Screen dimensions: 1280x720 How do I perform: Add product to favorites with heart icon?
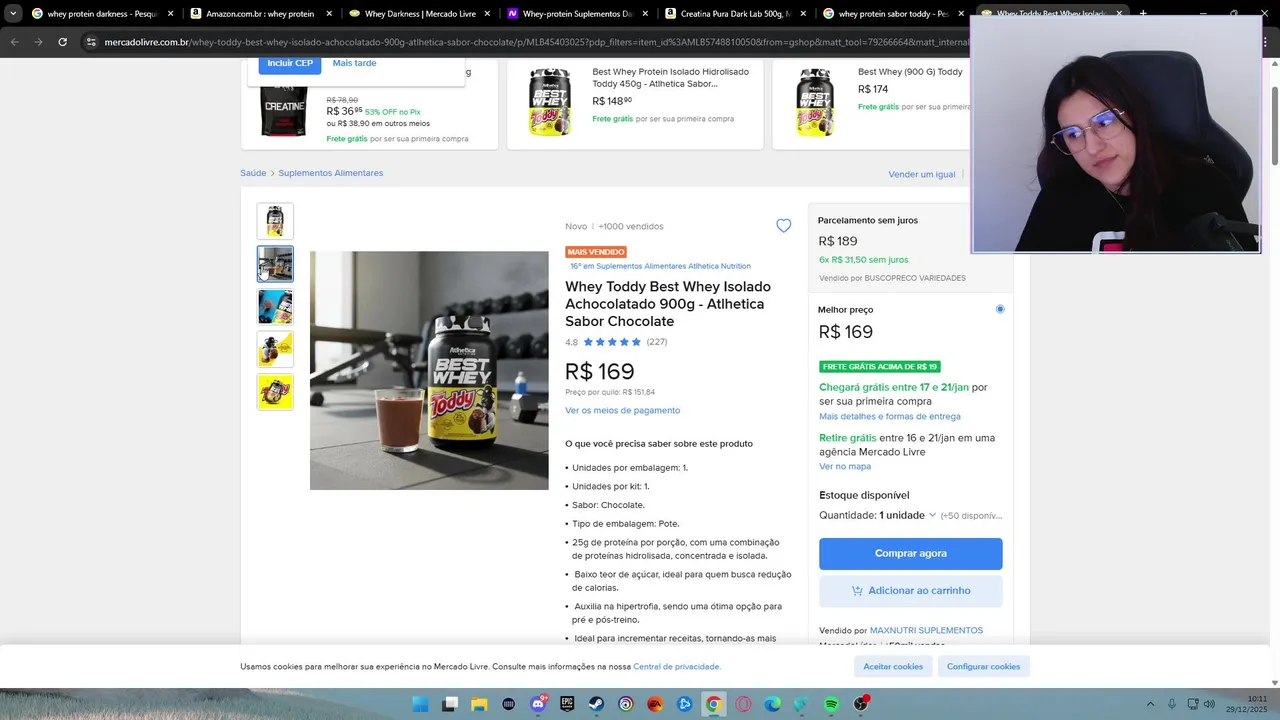[783, 226]
